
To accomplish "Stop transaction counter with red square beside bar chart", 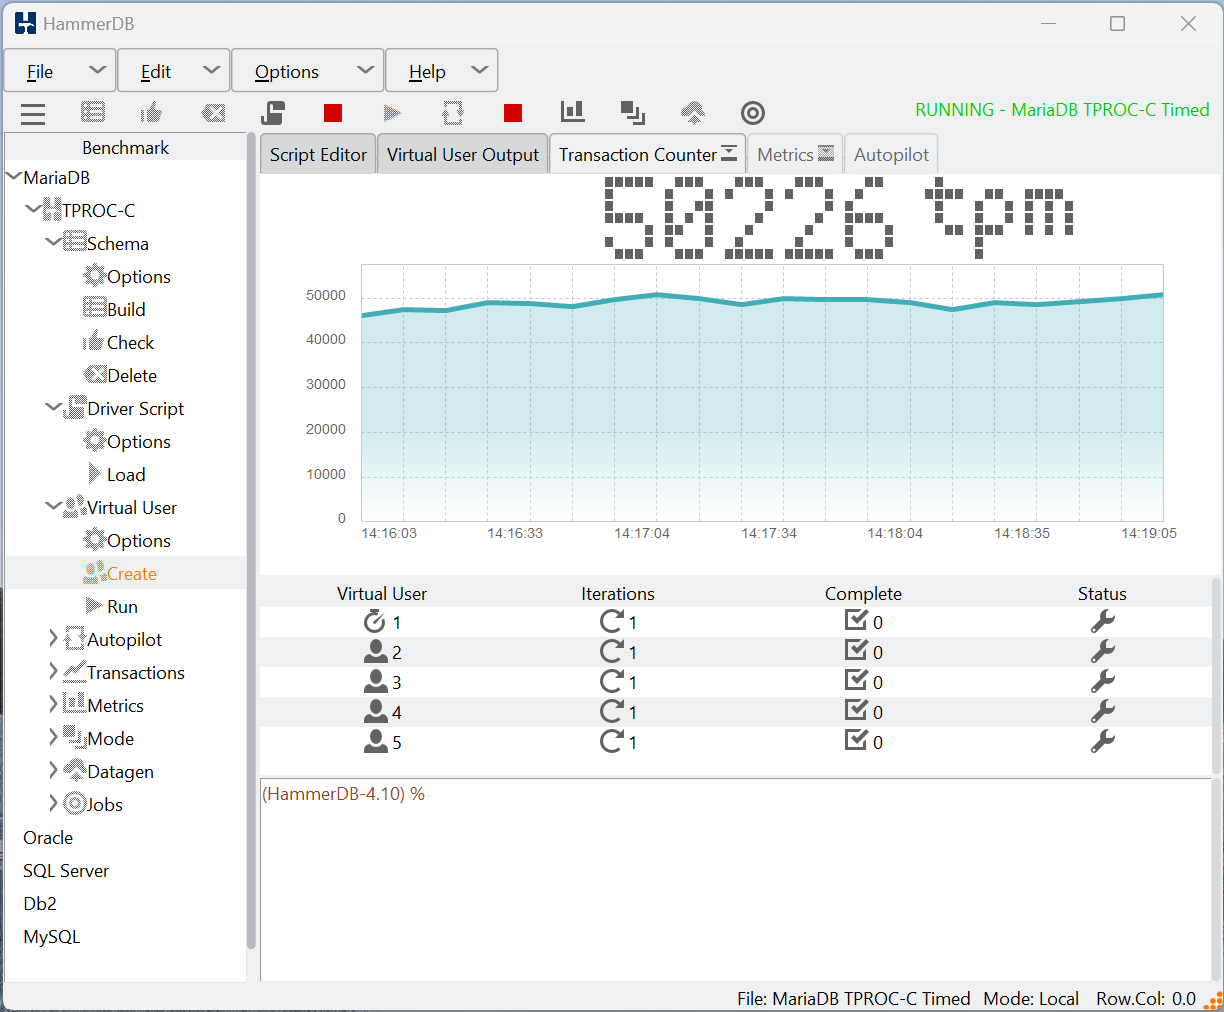I will (513, 113).
